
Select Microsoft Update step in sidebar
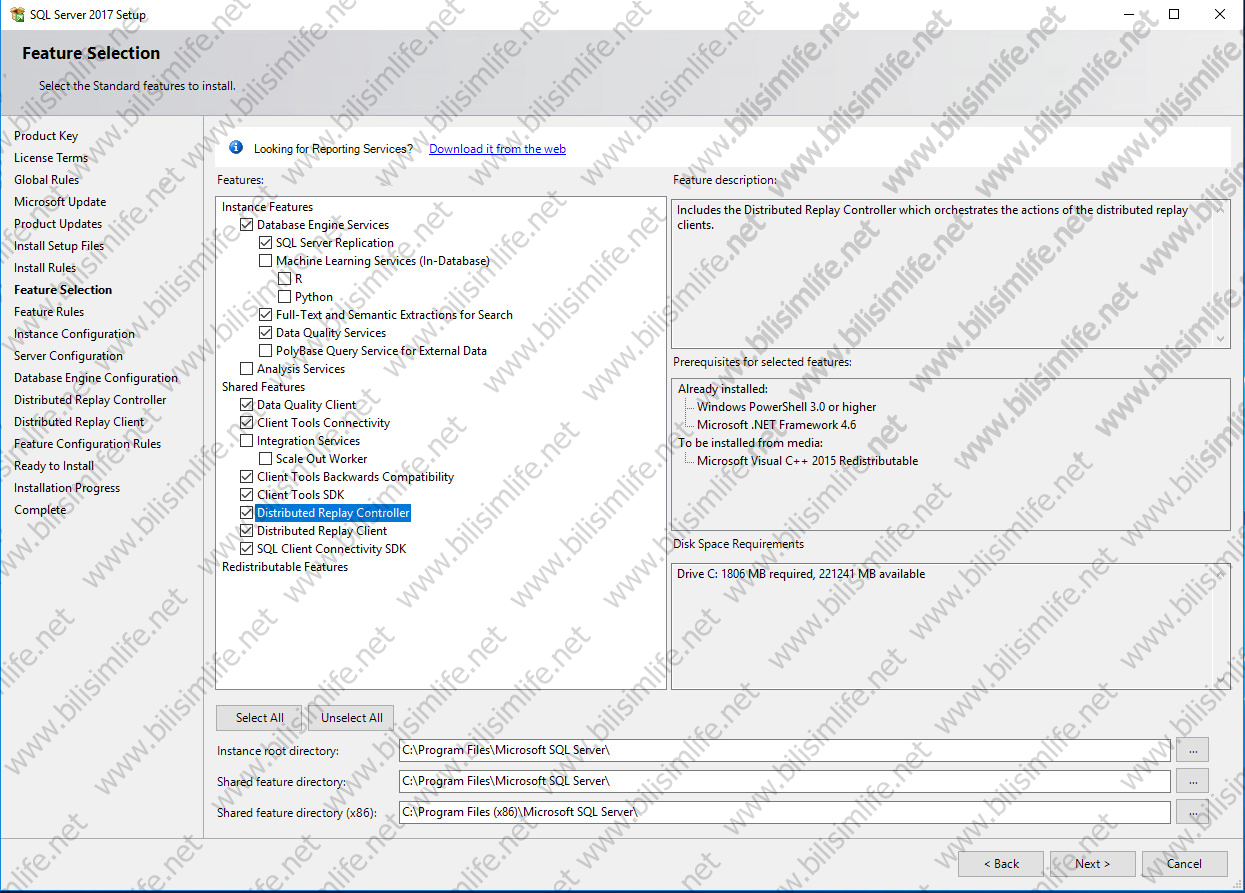60,202
